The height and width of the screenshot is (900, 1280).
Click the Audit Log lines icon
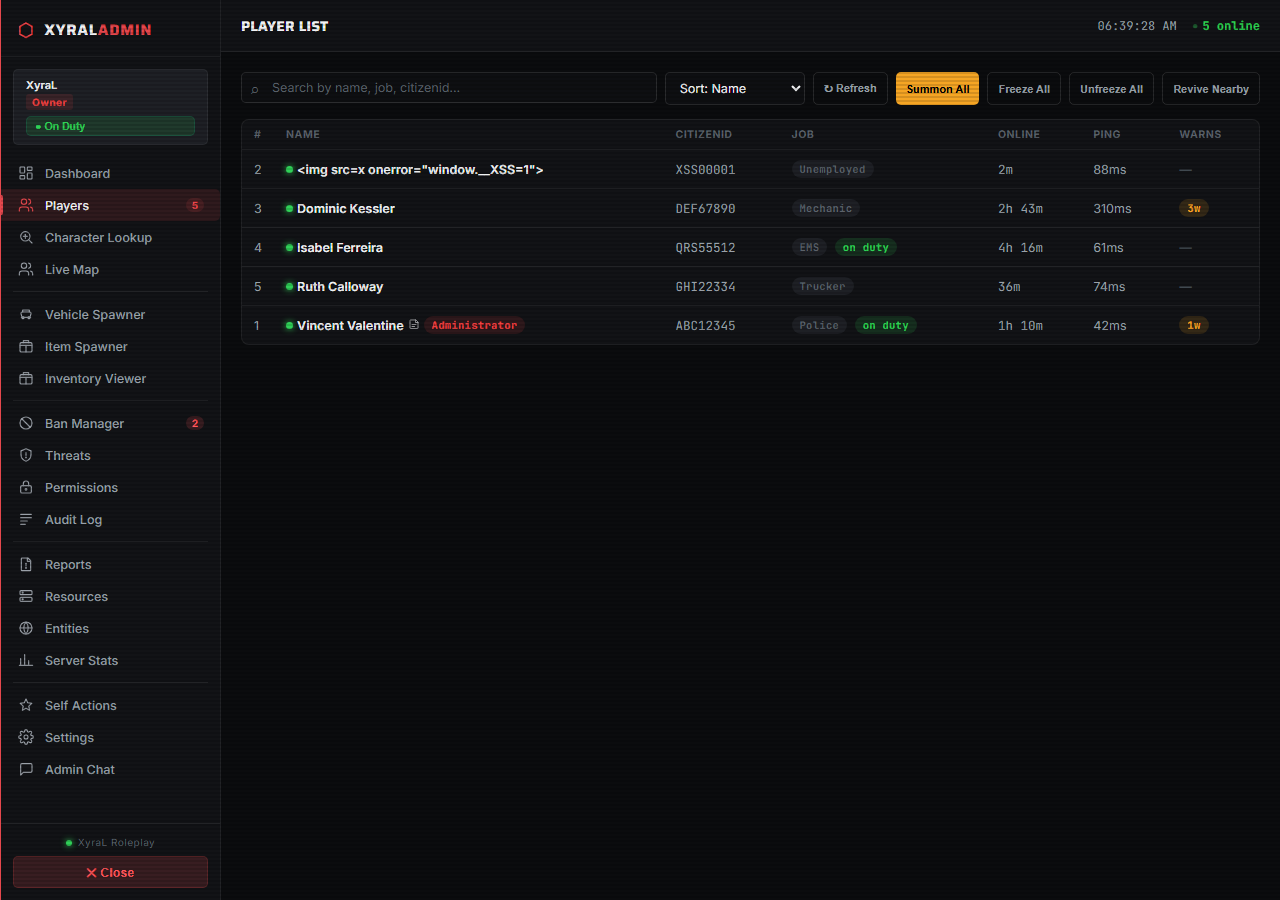26,519
